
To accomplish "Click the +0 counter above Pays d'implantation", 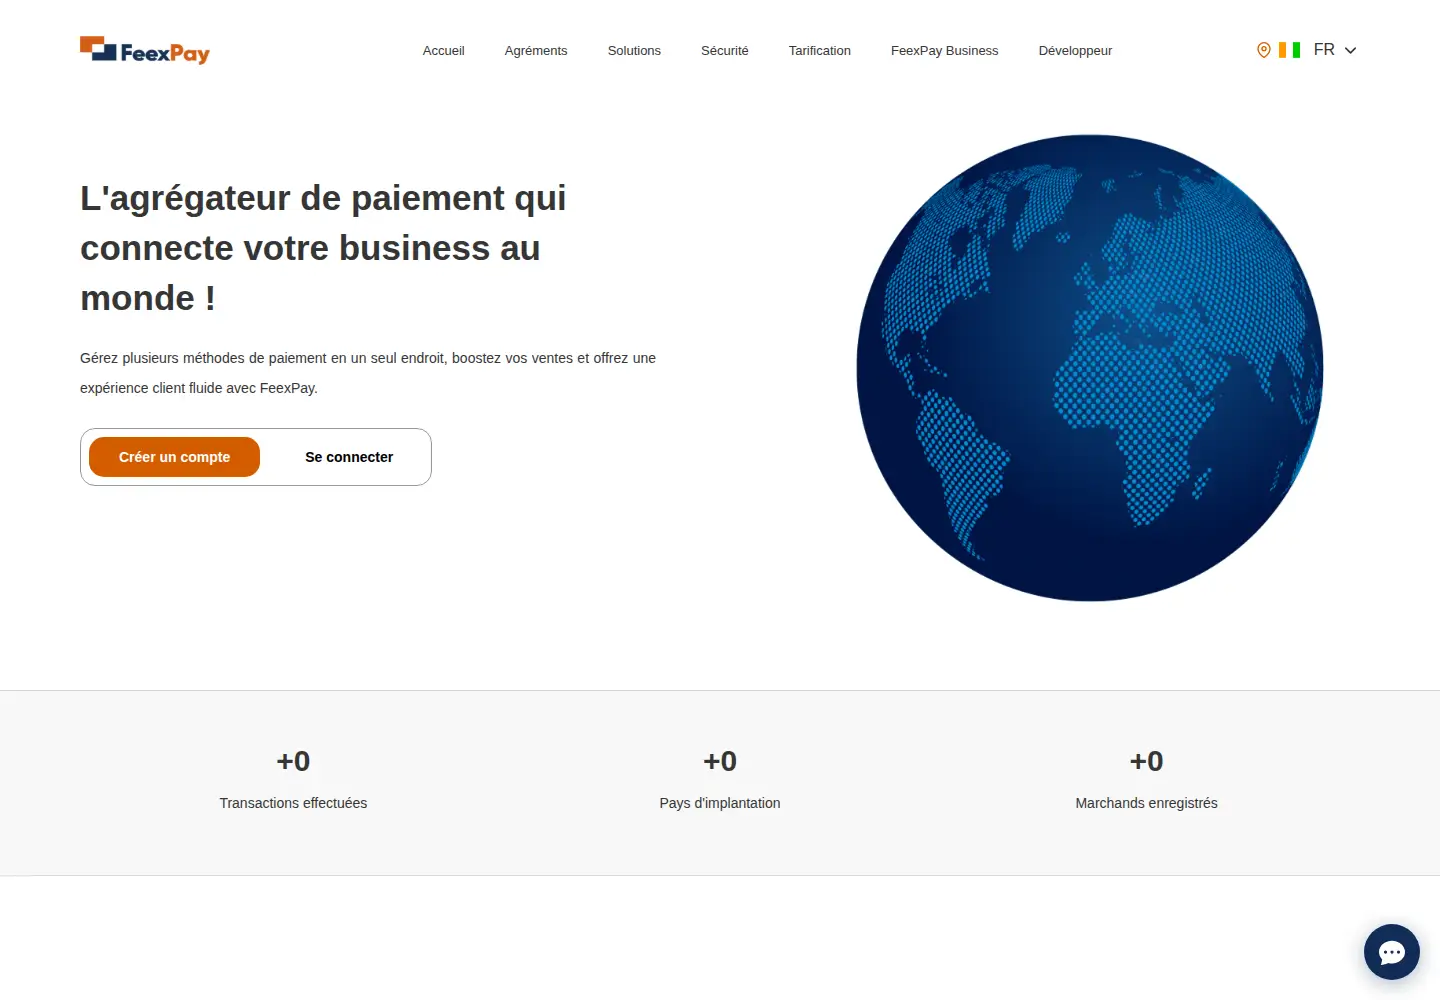I will 720,761.
